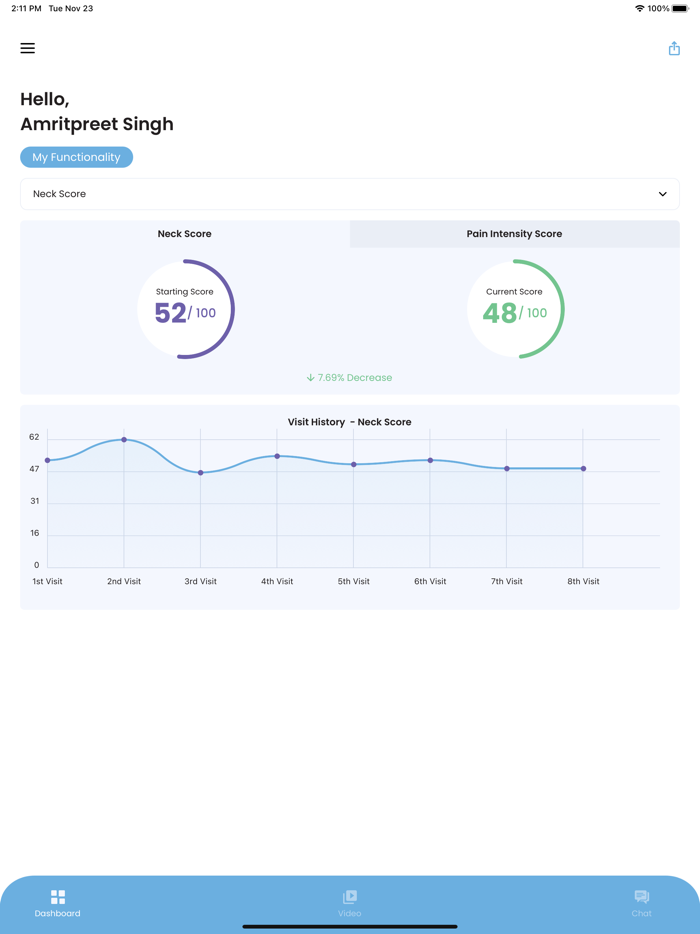Open the Dashboard grid icon

click(x=58, y=896)
